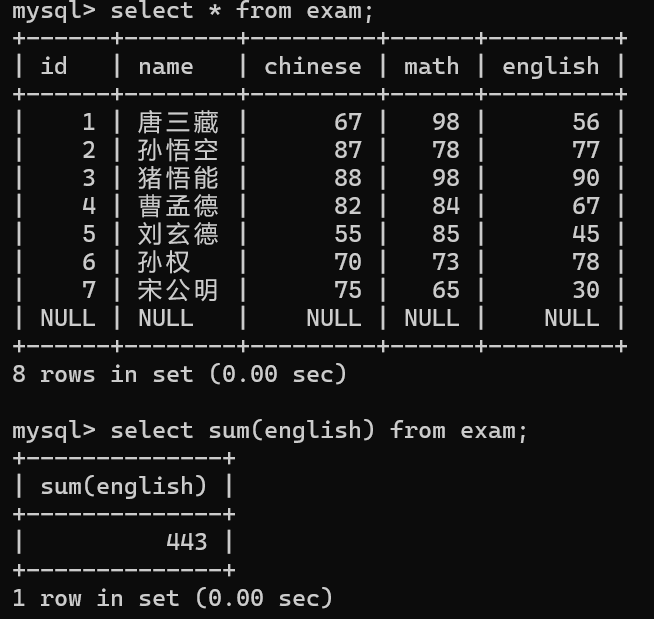Viewport: 654px width, 619px height.
Task: Select the name cell 曹孟德
Action: tap(178, 206)
